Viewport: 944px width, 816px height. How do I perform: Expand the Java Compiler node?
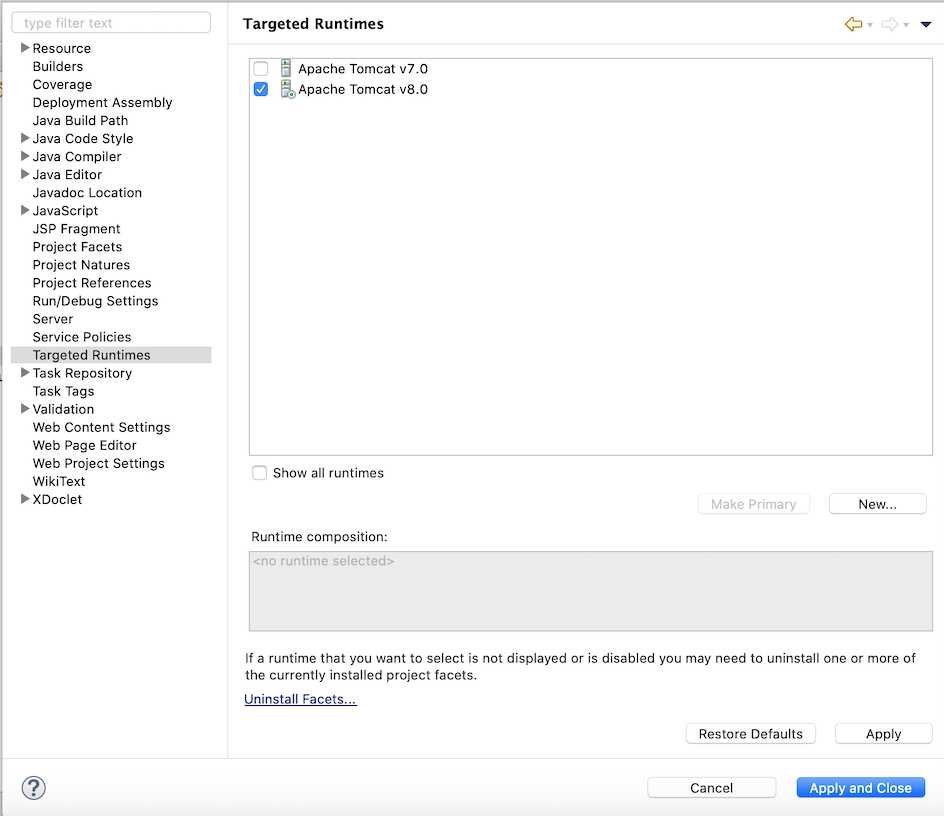[x=25, y=156]
